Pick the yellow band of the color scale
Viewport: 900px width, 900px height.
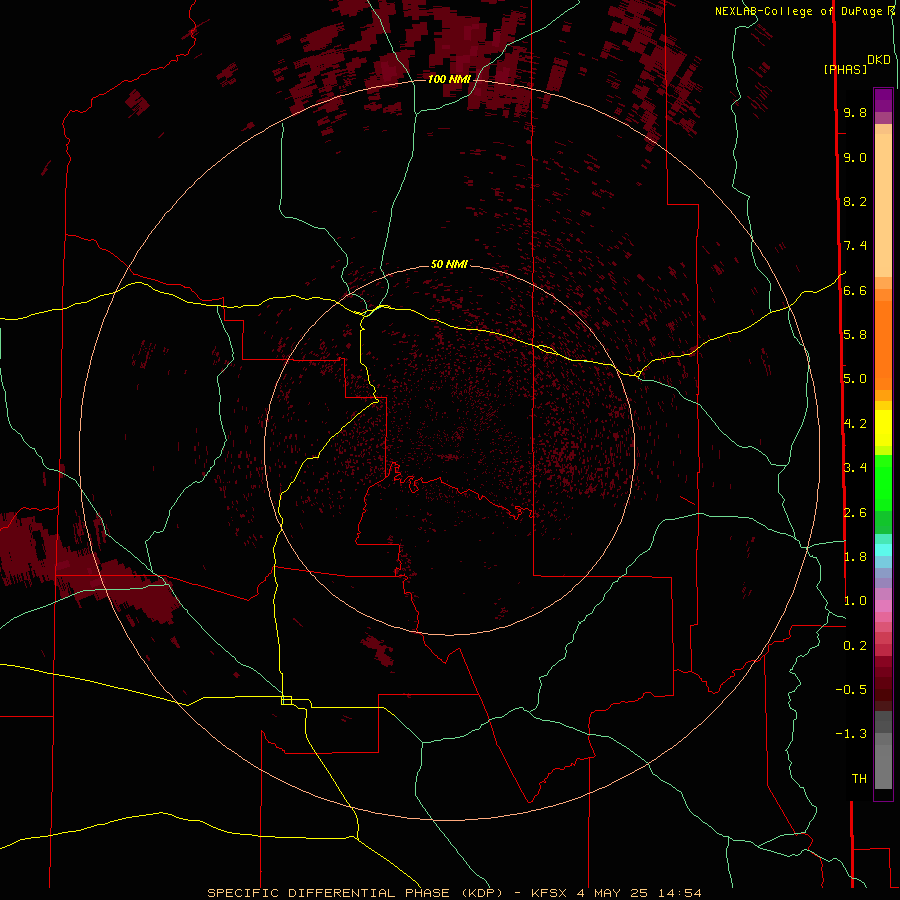(883, 428)
